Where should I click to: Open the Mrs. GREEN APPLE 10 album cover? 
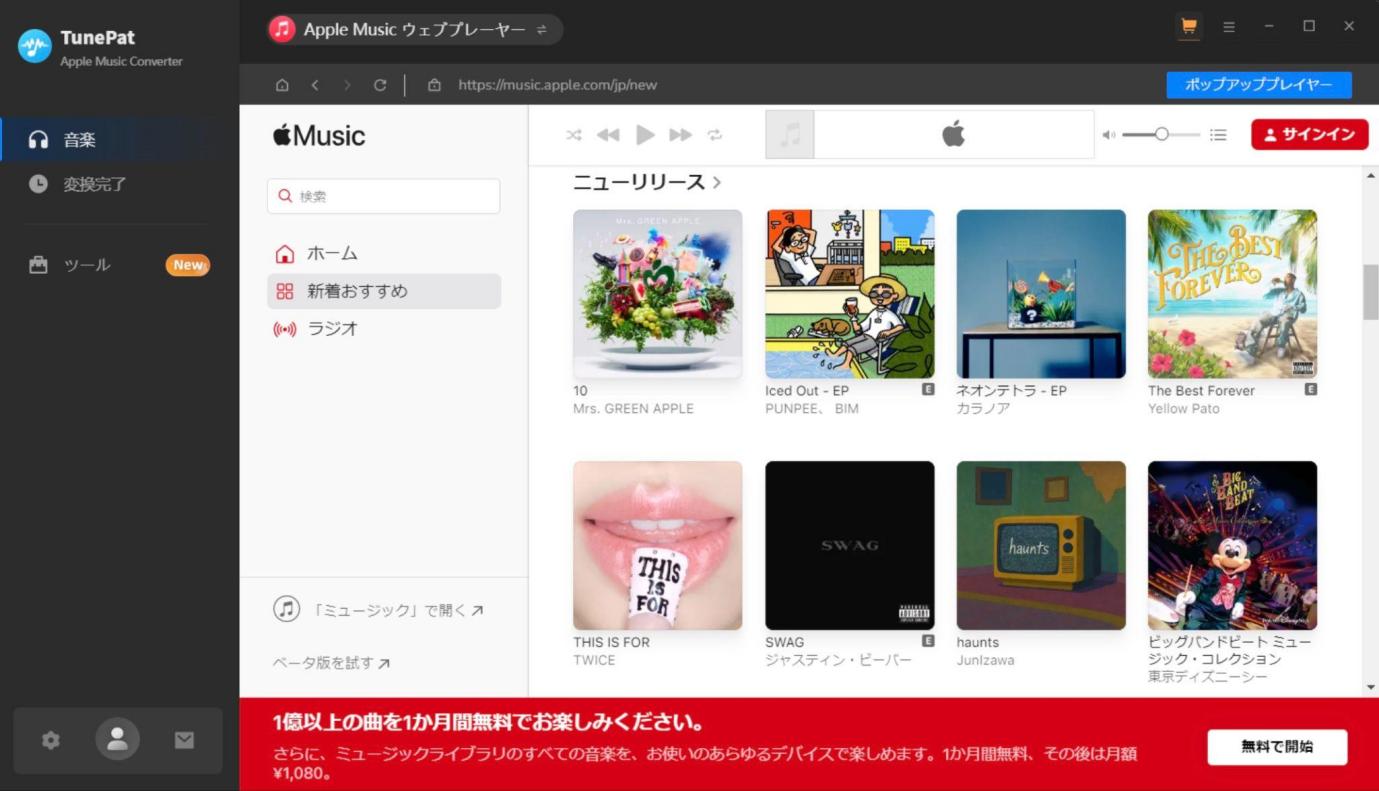pos(657,294)
